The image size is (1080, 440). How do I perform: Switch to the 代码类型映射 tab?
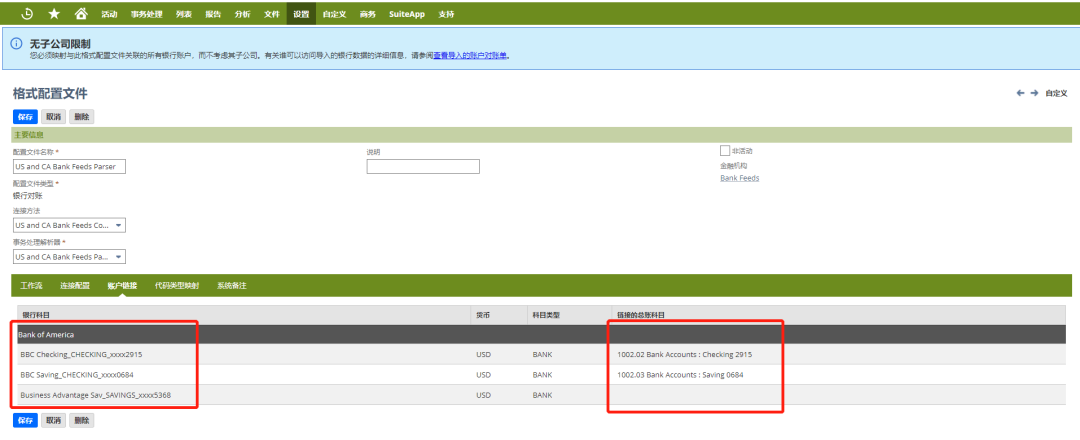[x=177, y=285]
